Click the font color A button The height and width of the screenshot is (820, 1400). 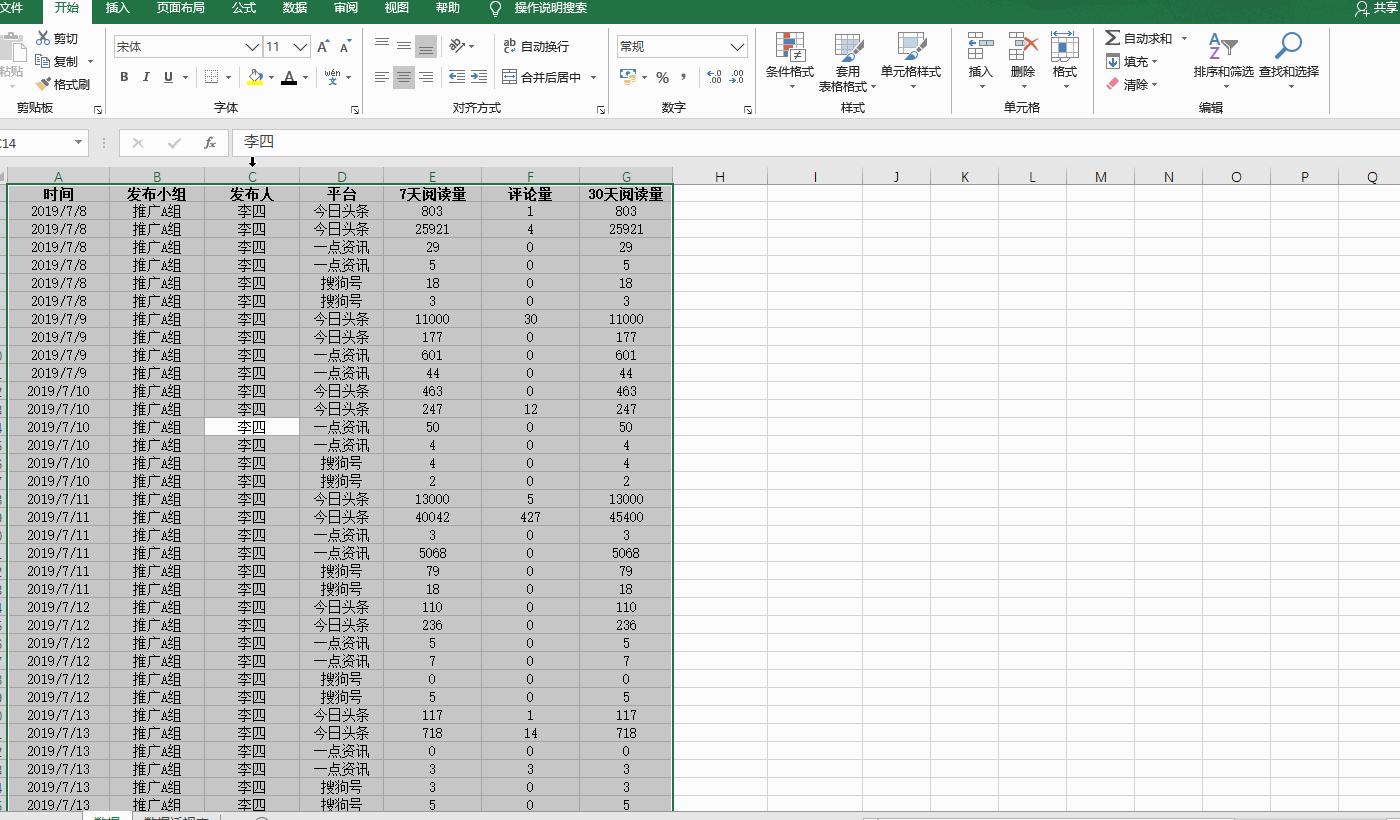tap(289, 77)
